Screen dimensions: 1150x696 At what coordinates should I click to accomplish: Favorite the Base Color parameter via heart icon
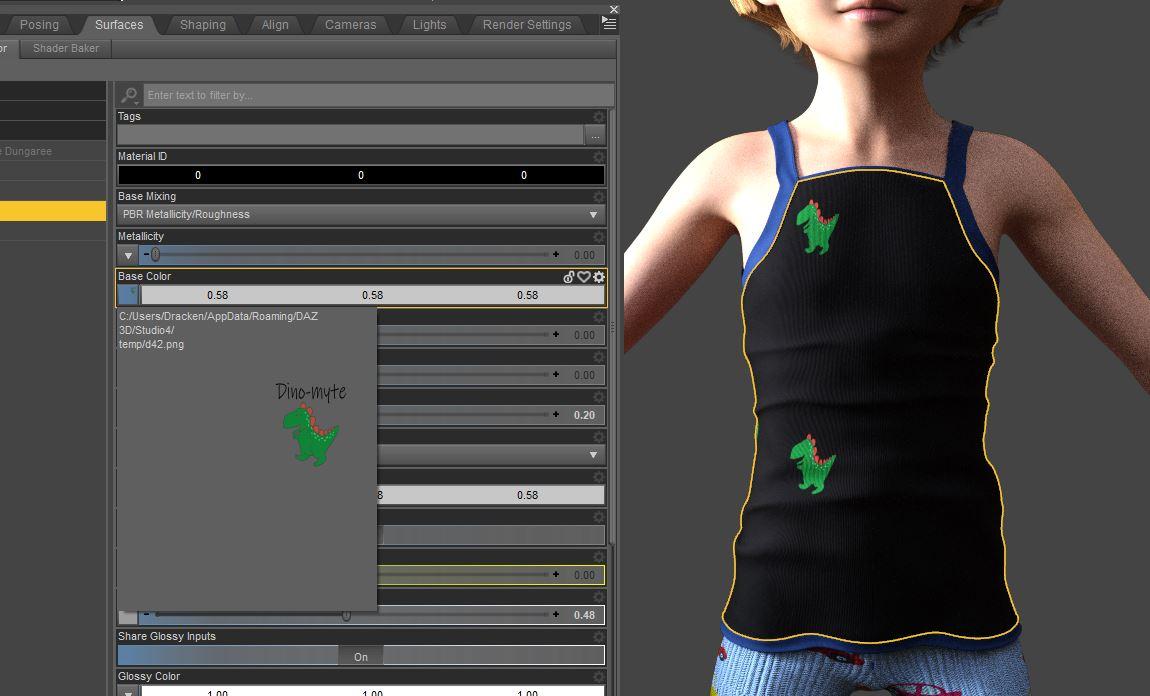(x=584, y=277)
